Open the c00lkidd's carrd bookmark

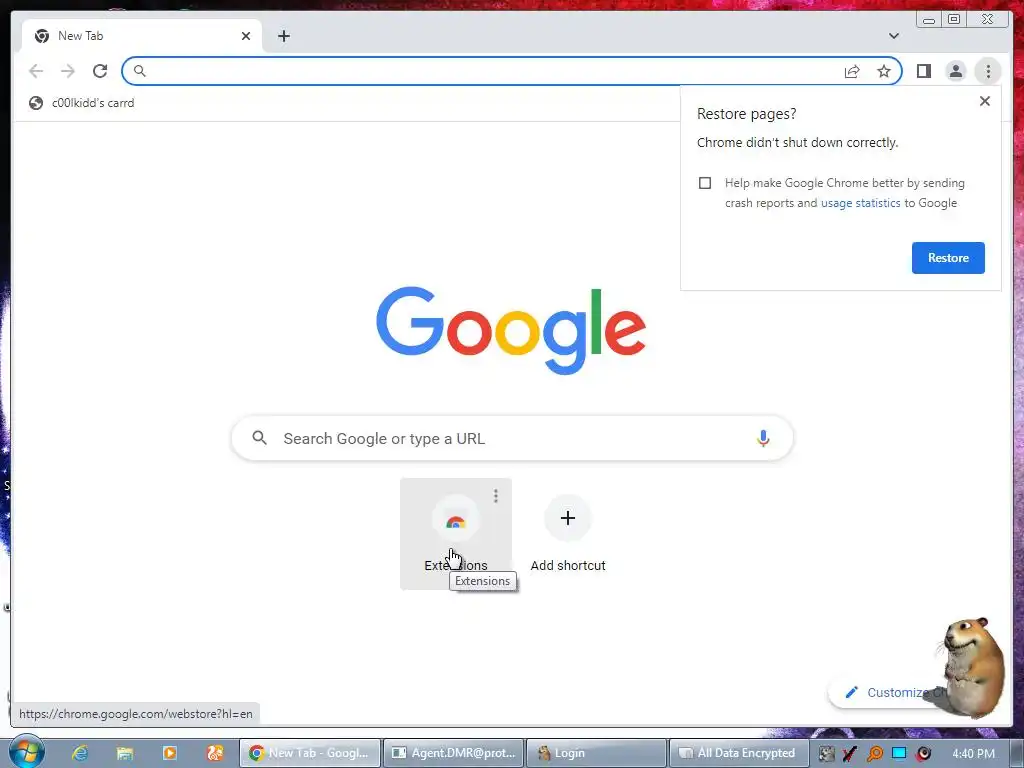pyautogui.click(x=82, y=103)
